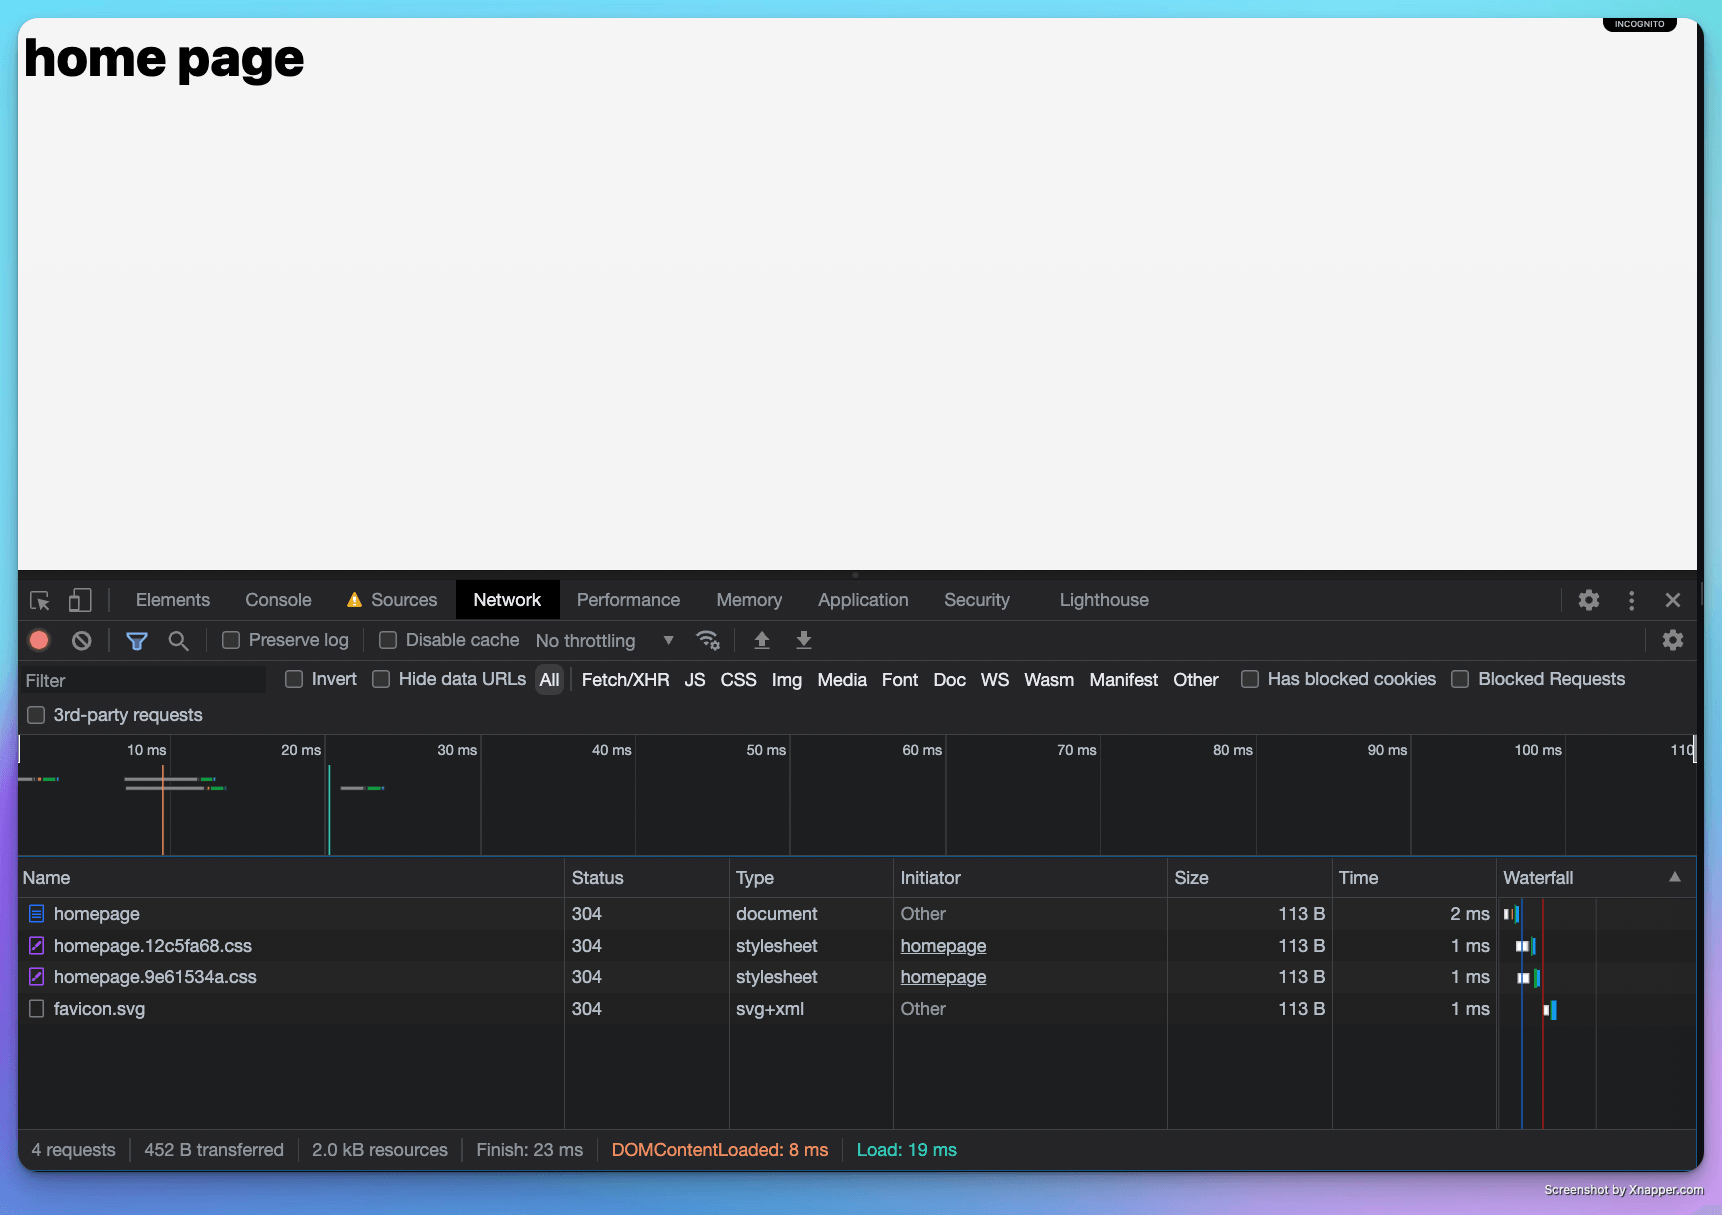Check Has blocked cookies option

1250,679
